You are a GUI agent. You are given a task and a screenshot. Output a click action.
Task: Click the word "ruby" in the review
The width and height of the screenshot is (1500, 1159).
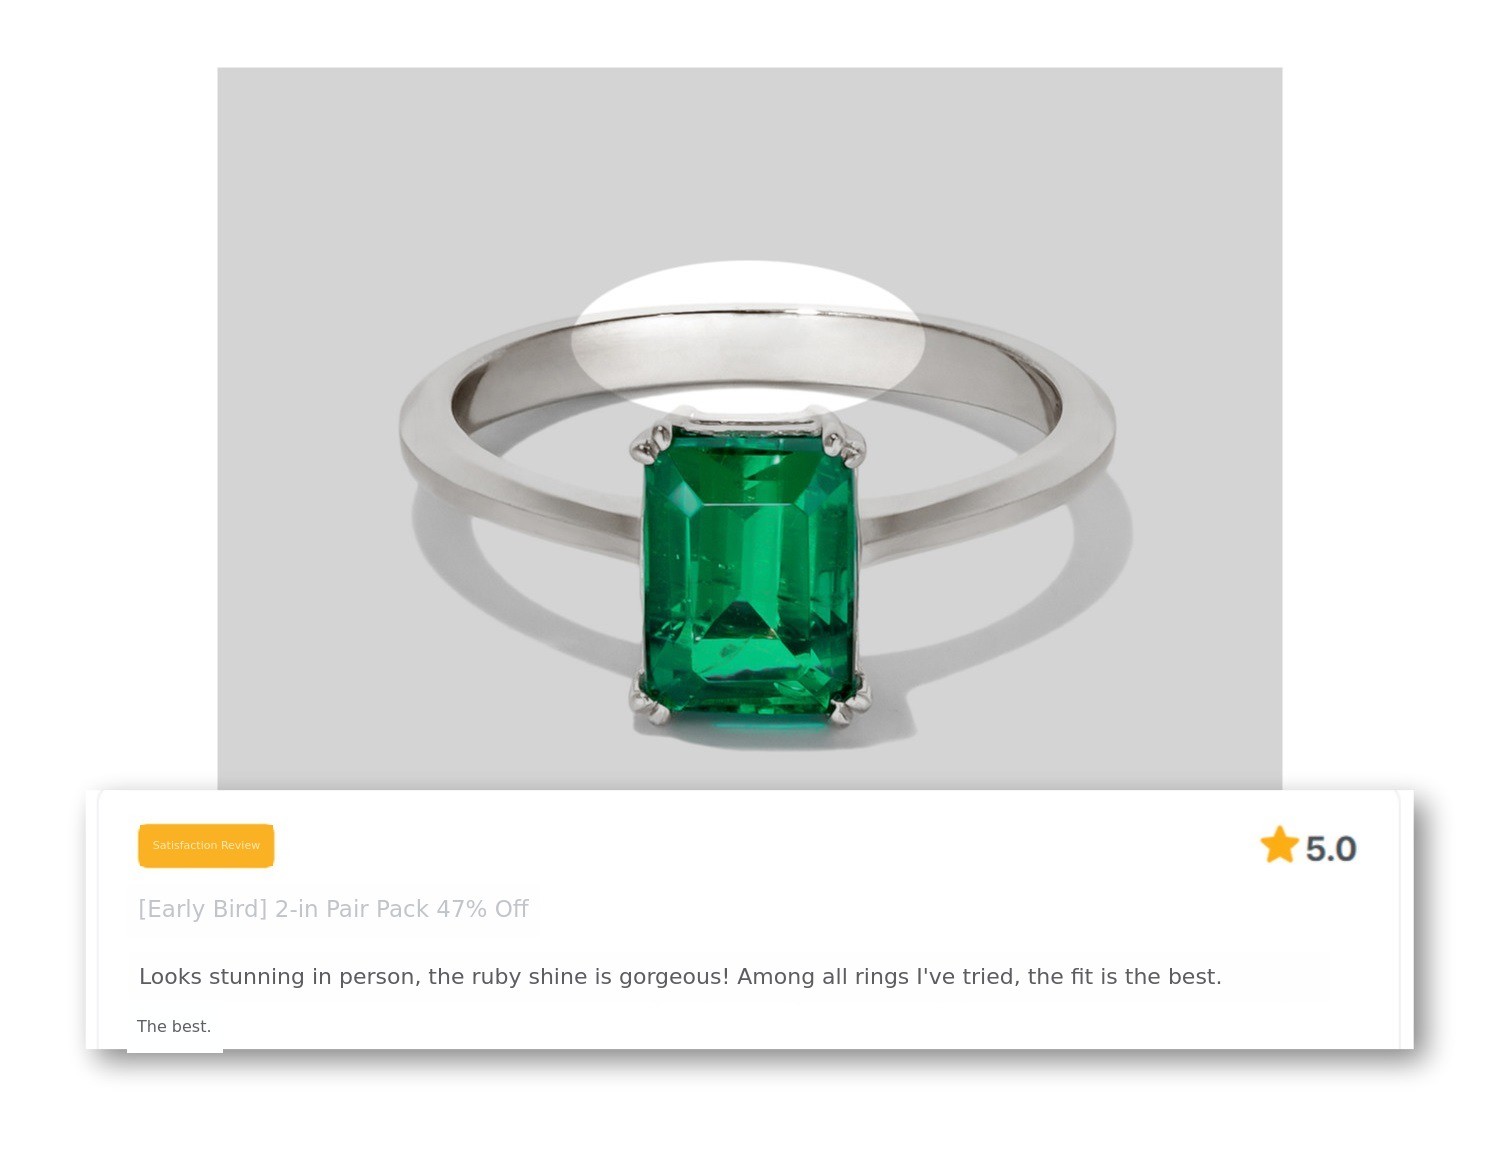[496, 976]
